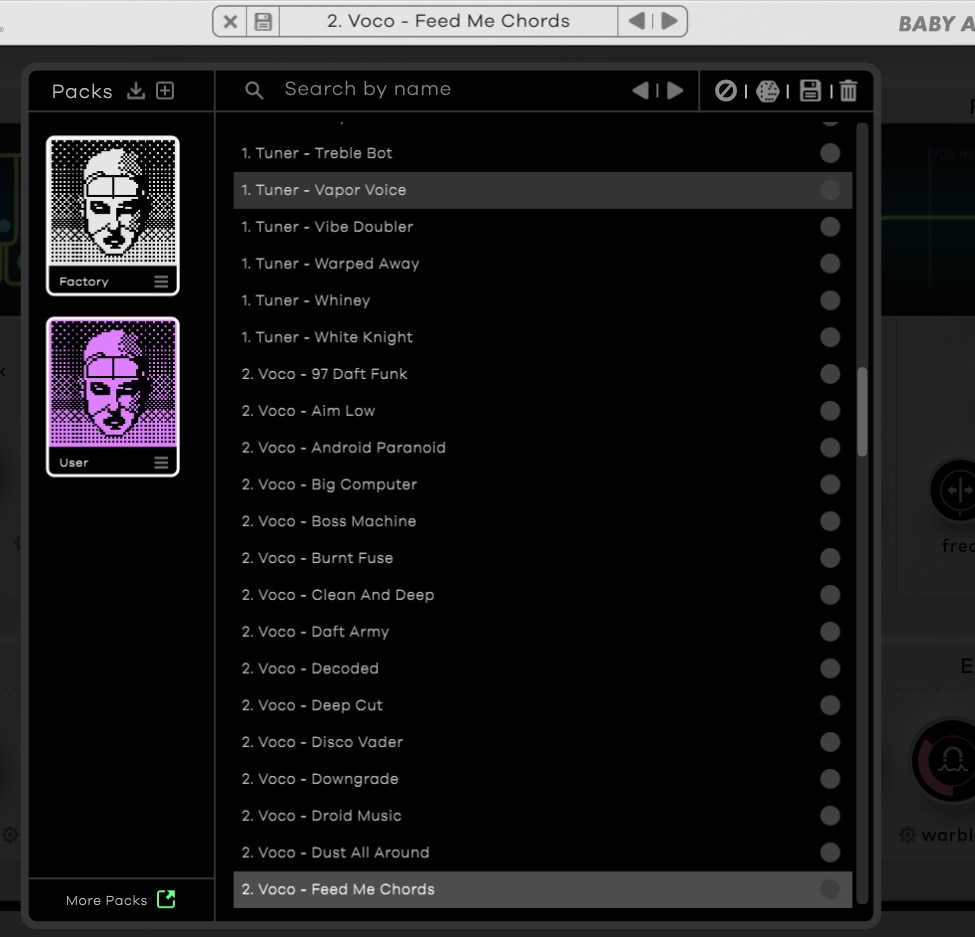Select the Tuner - White Knight preset
Viewport: 975px width, 937px height.
tap(327, 337)
